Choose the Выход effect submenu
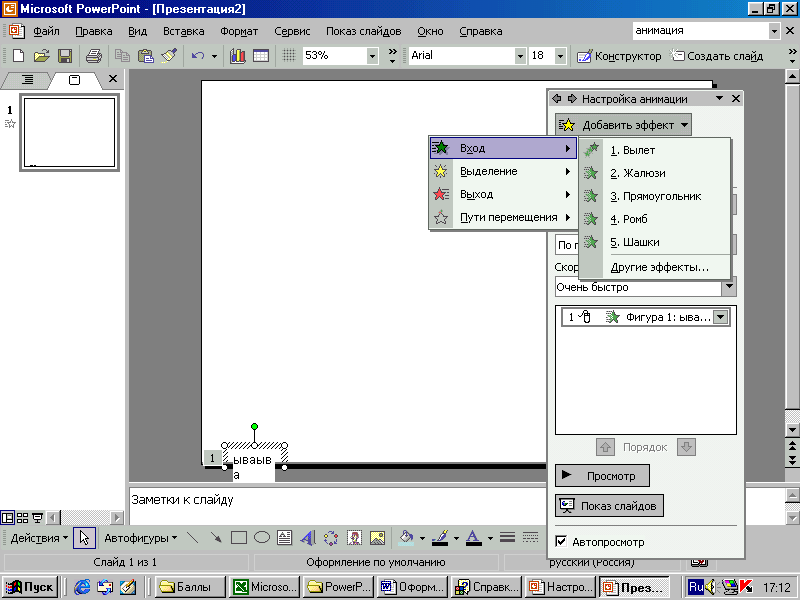 502,194
